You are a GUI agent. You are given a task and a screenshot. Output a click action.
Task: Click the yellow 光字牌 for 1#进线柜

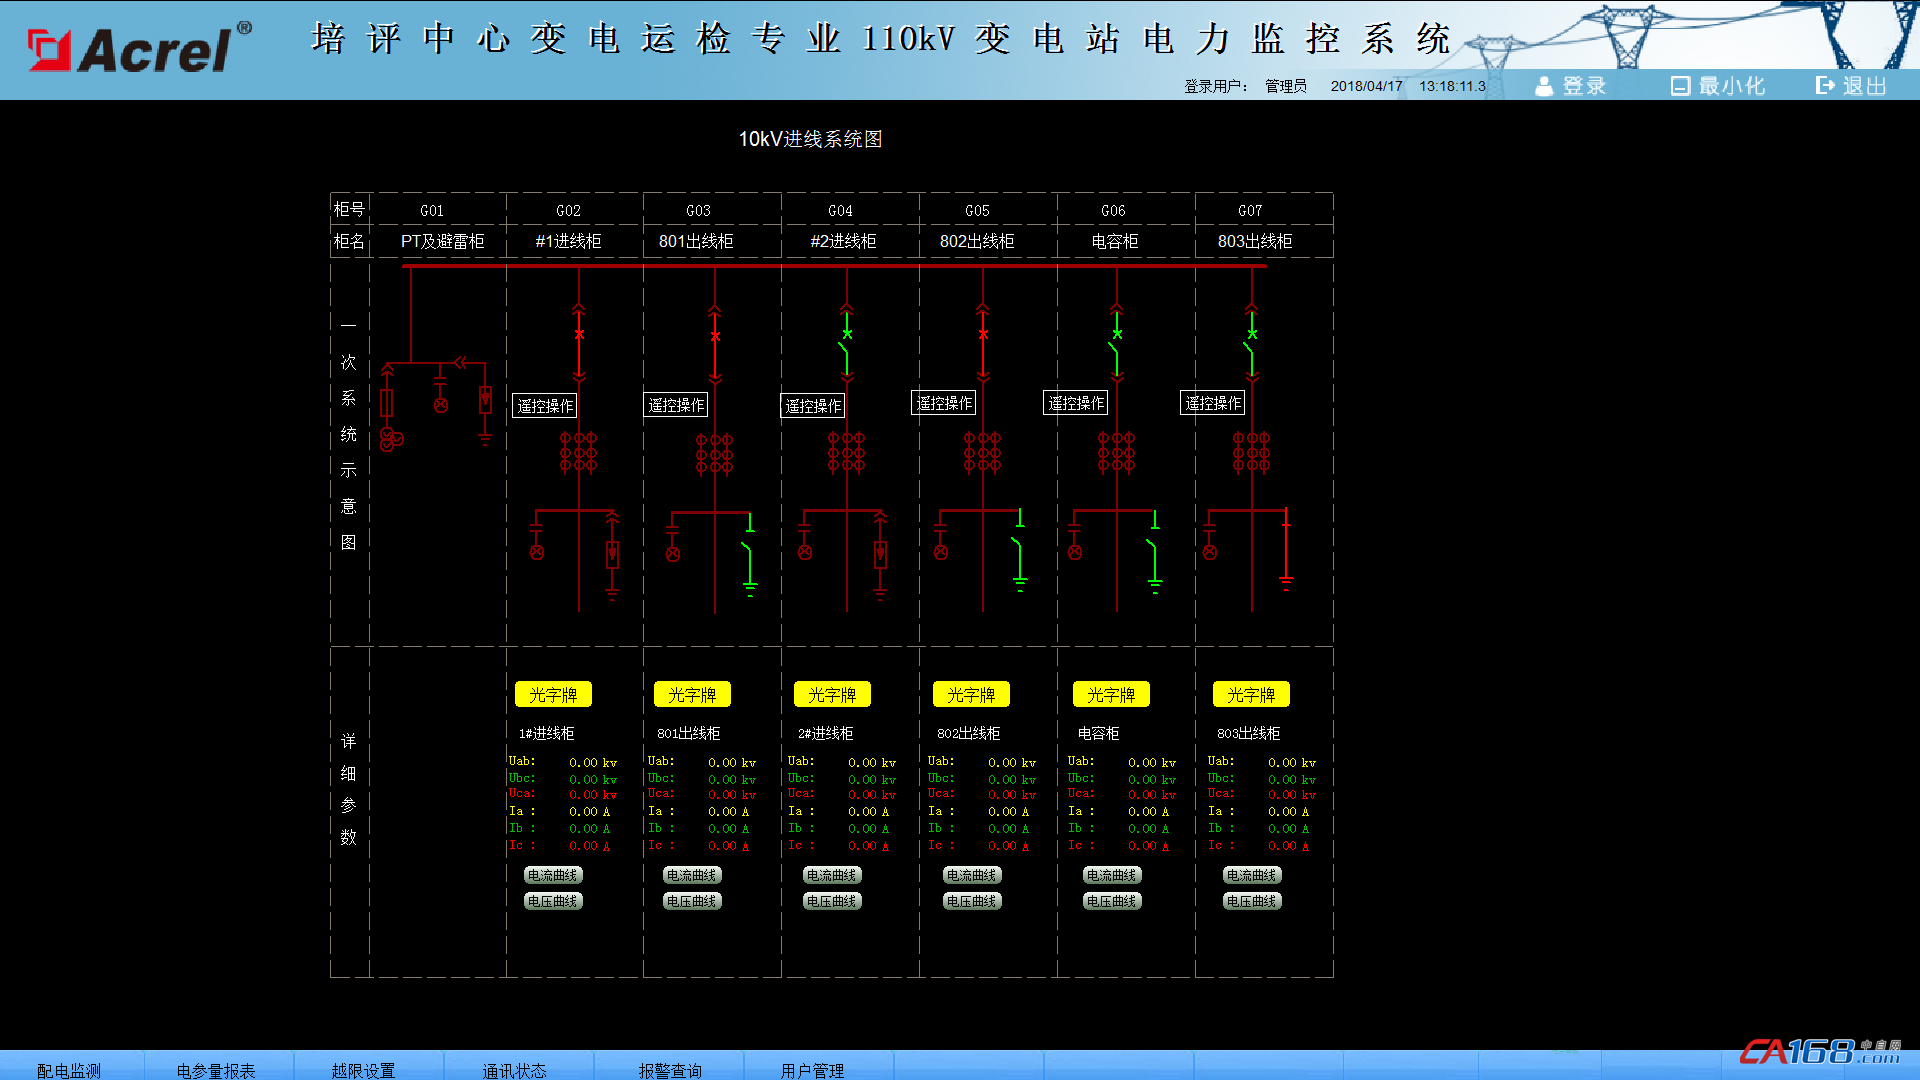click(x=553, y=695)
